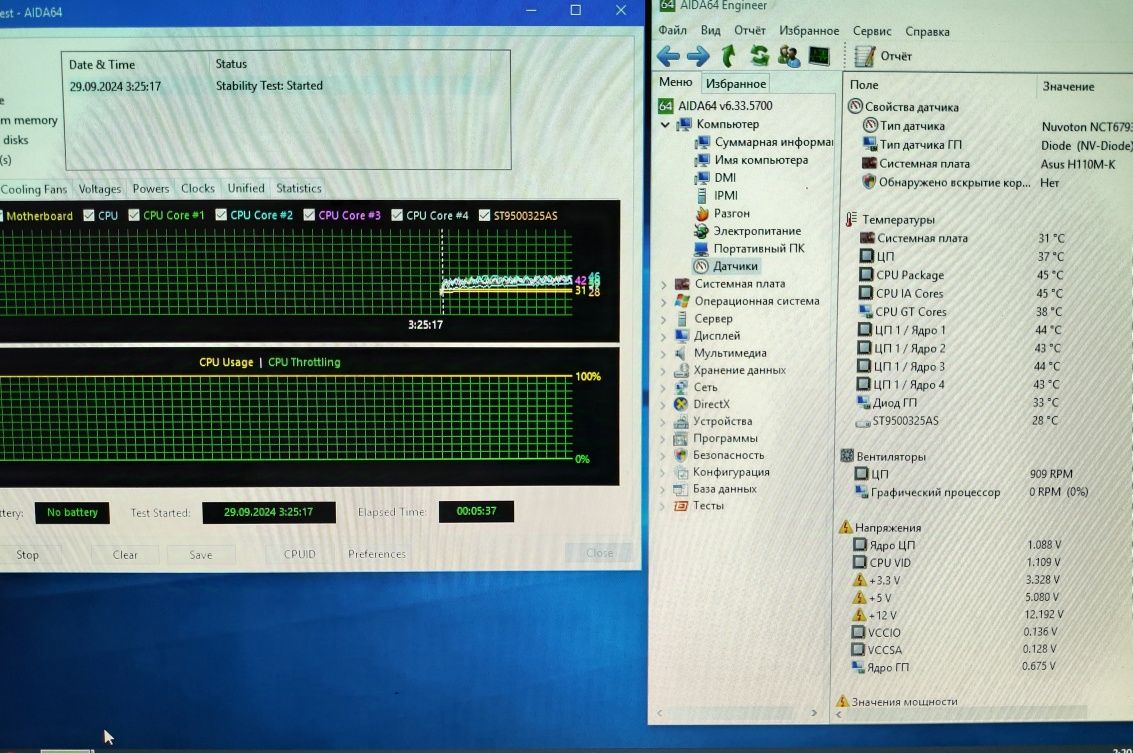Click the Мультимедиа speaker icon

(x=681, y=353)
